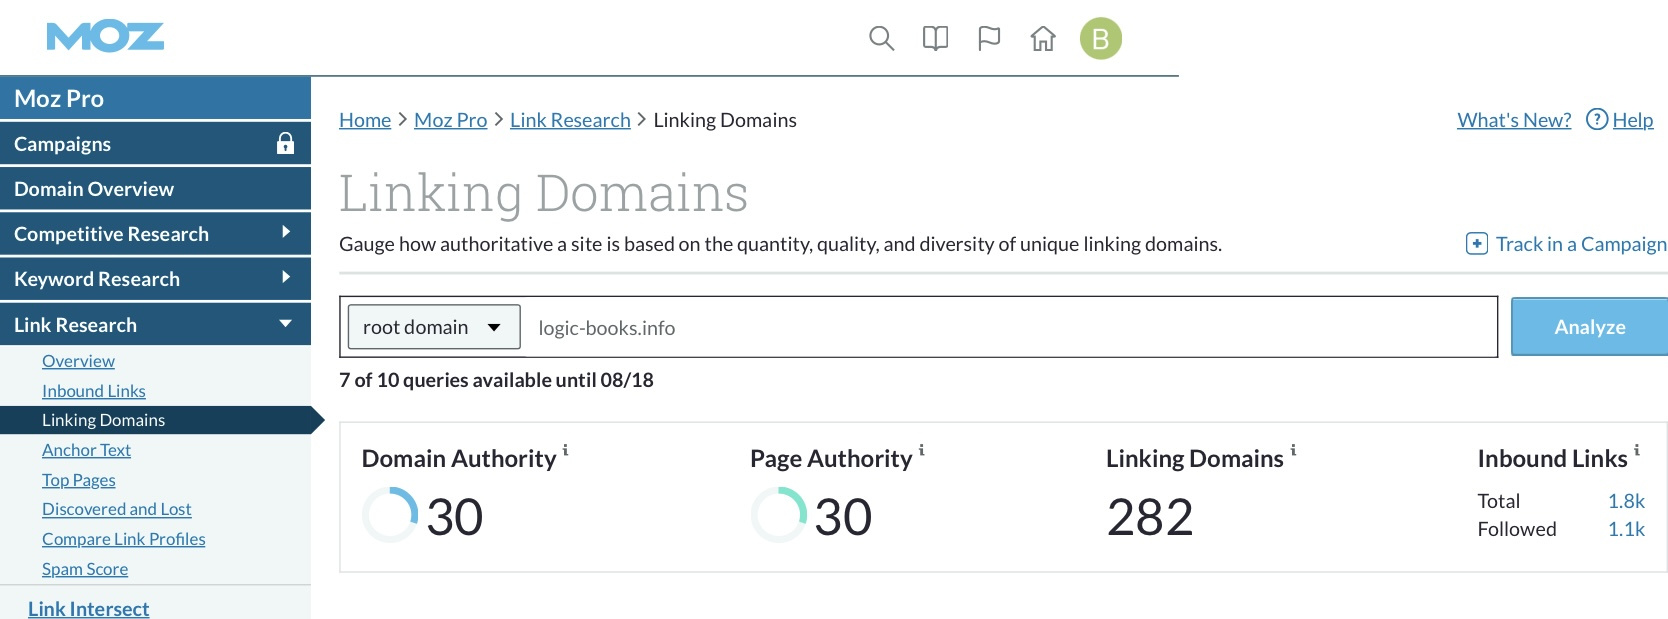Open the Help link text

[x=1633, y=120]
